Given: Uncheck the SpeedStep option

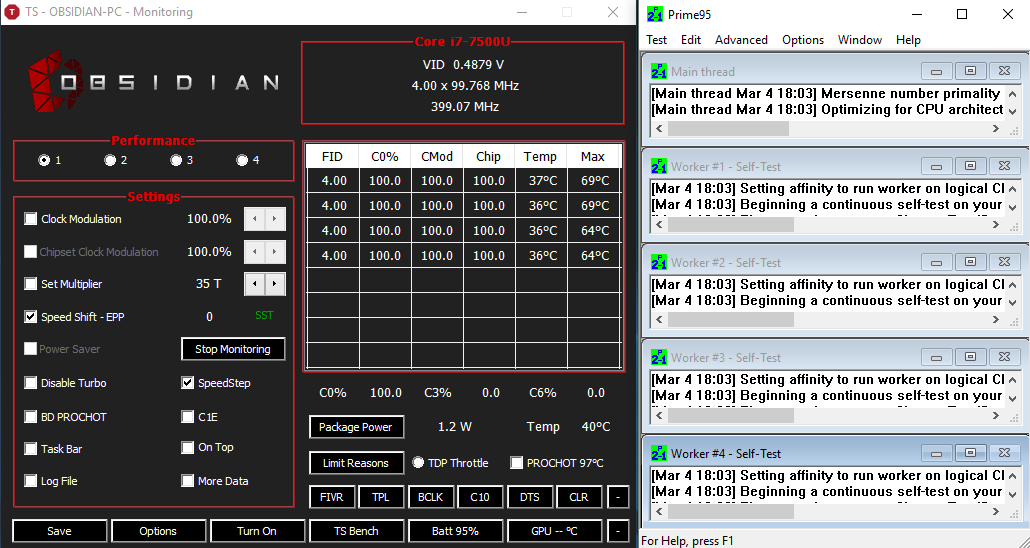Looking at the screenshot, I should (x=188, y=383).
